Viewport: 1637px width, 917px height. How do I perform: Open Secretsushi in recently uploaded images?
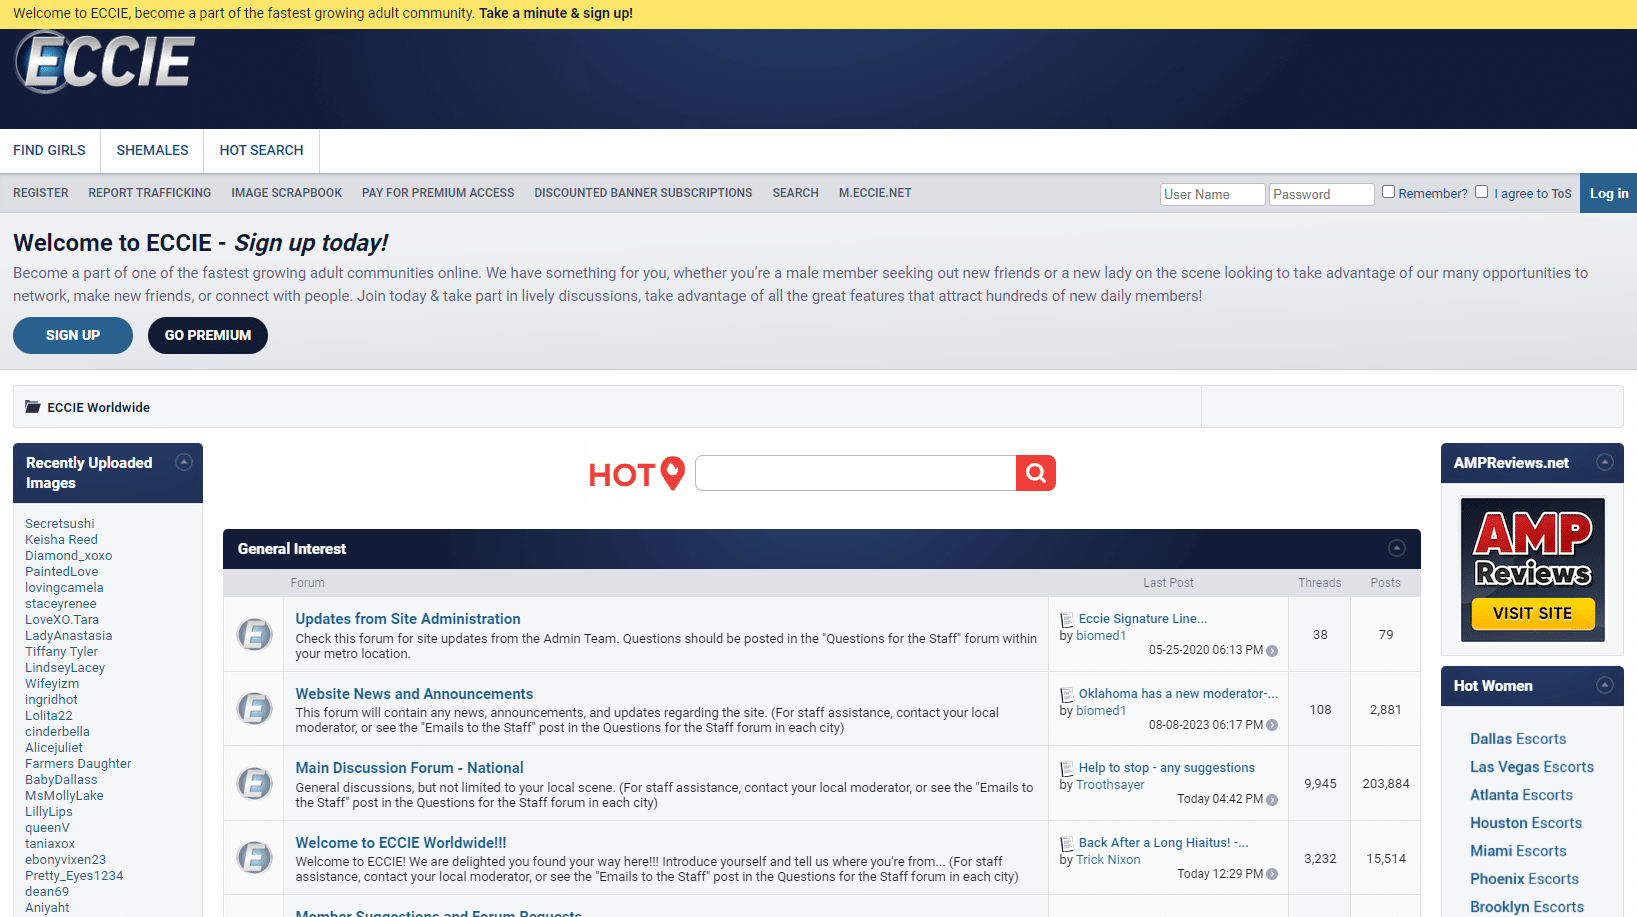(60, 524)
